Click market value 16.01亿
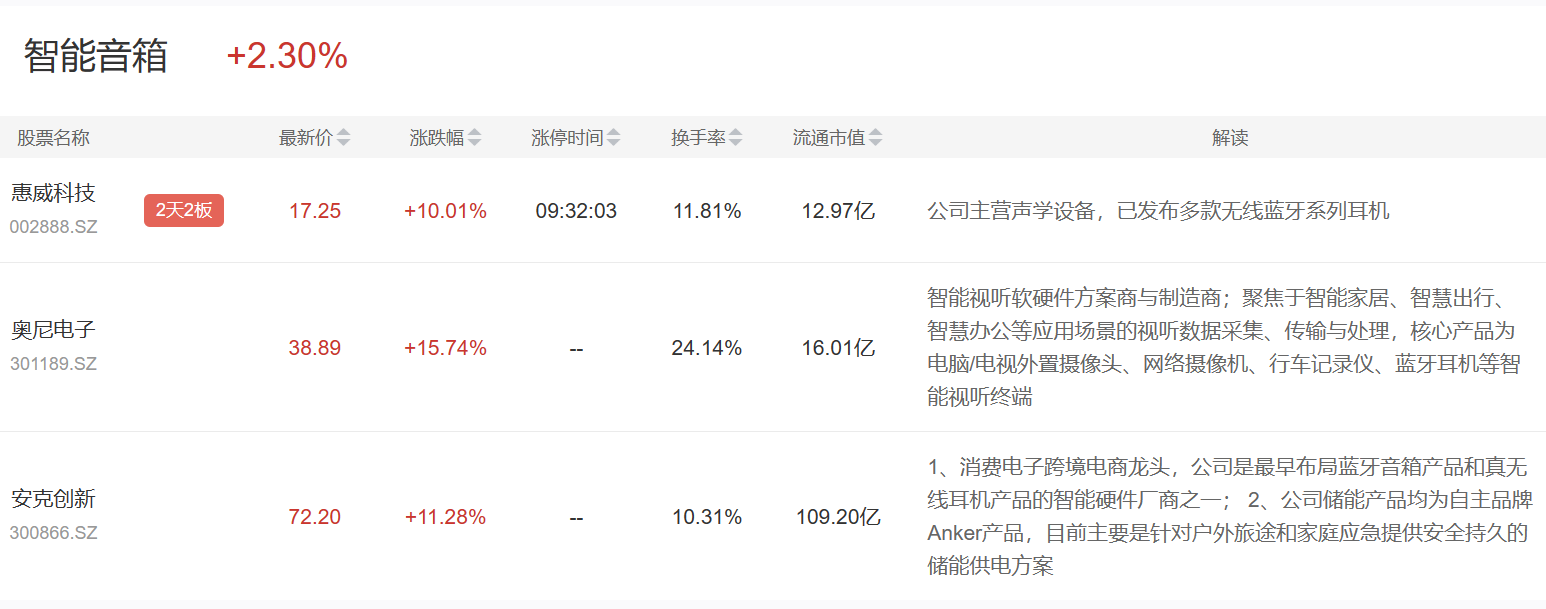This screenshot has height=609, width=1546. pos(838,348)
